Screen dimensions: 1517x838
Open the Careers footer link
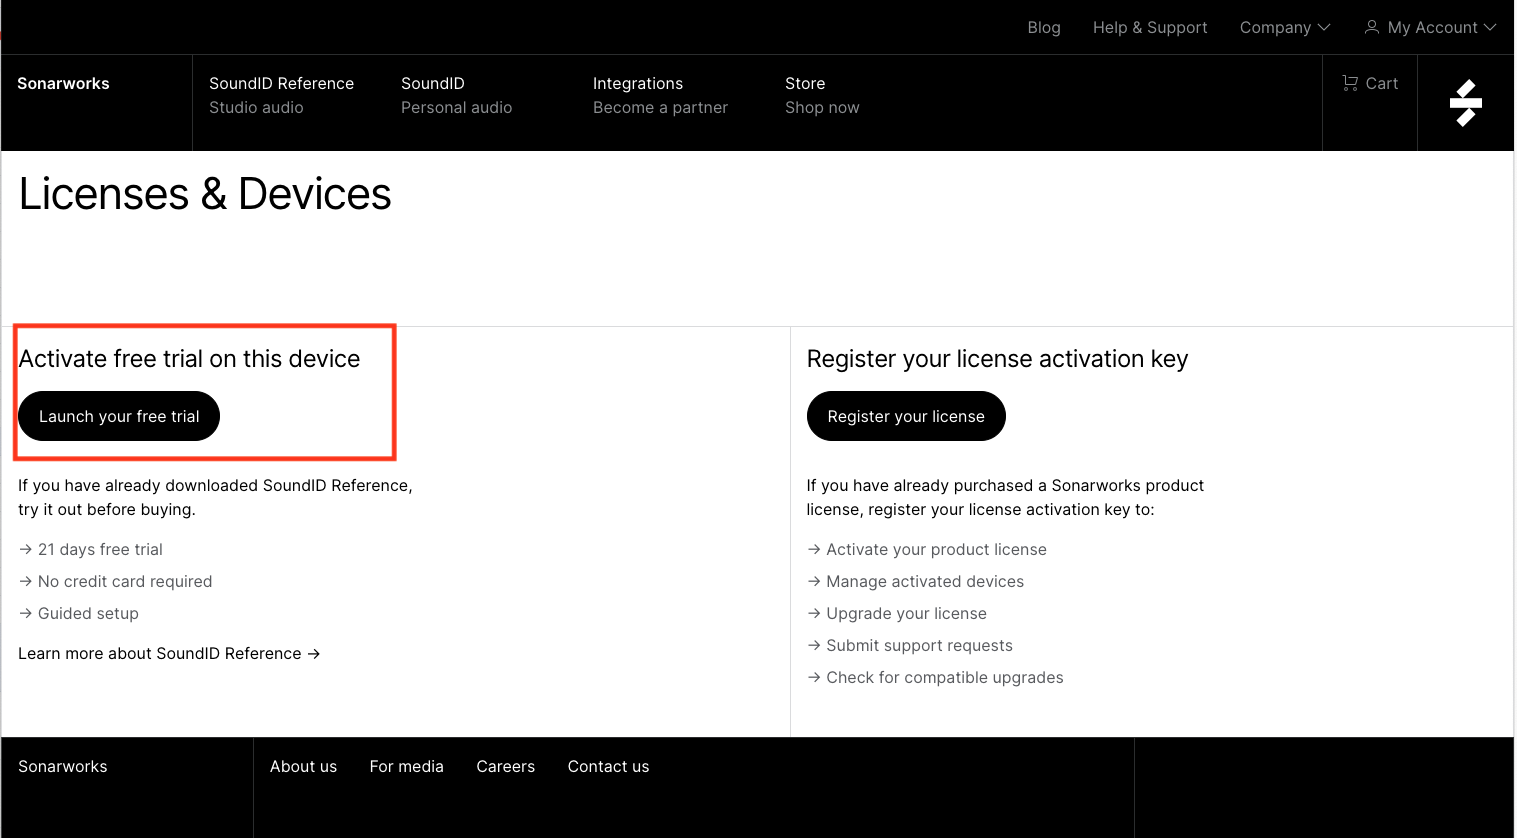[505, 767]
